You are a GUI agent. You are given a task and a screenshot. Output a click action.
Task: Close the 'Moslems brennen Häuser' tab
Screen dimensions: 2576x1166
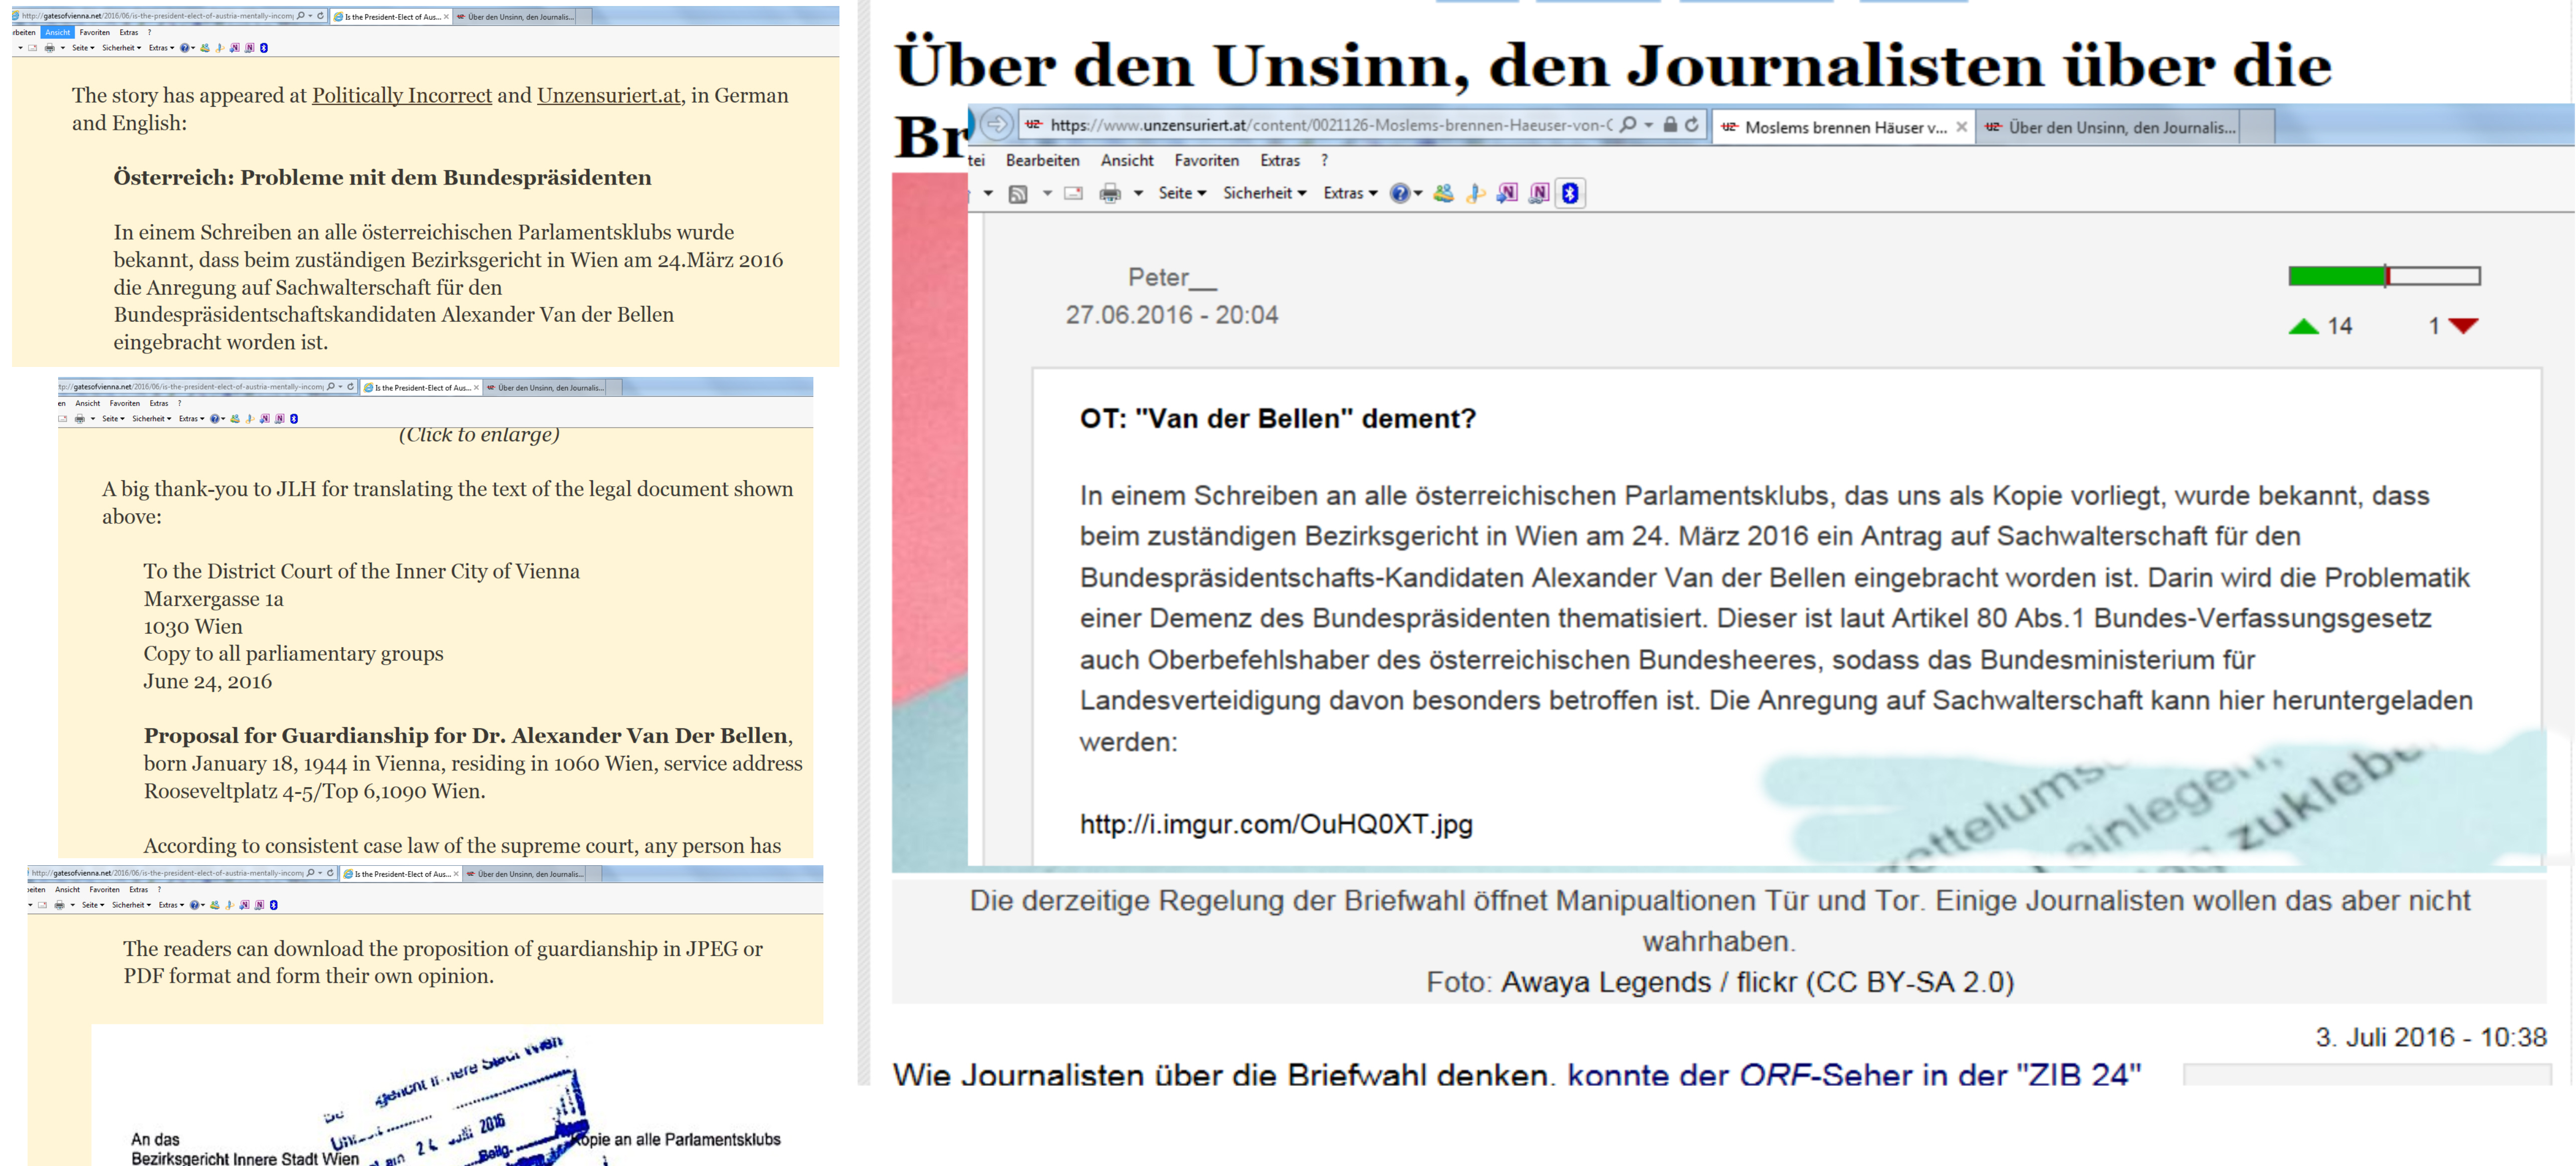coord(1961,127)
